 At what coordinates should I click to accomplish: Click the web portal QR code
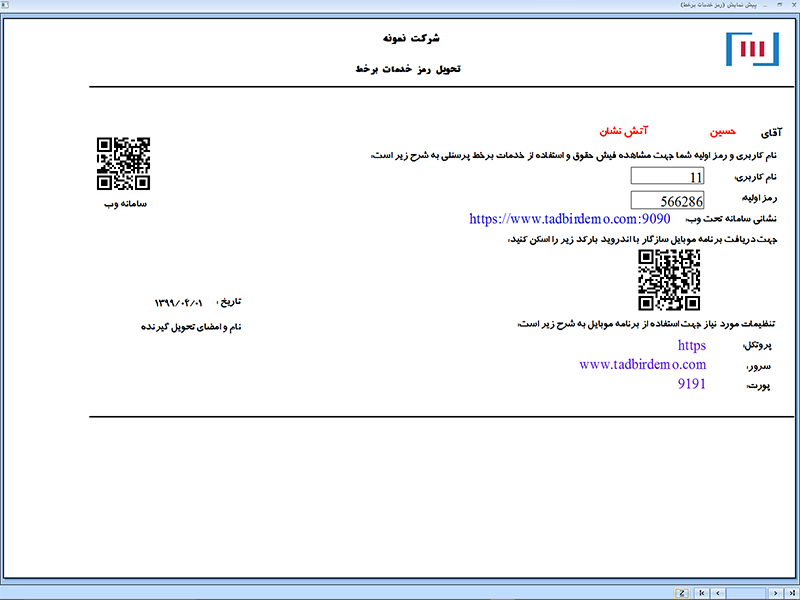click(x=123, y=163)
